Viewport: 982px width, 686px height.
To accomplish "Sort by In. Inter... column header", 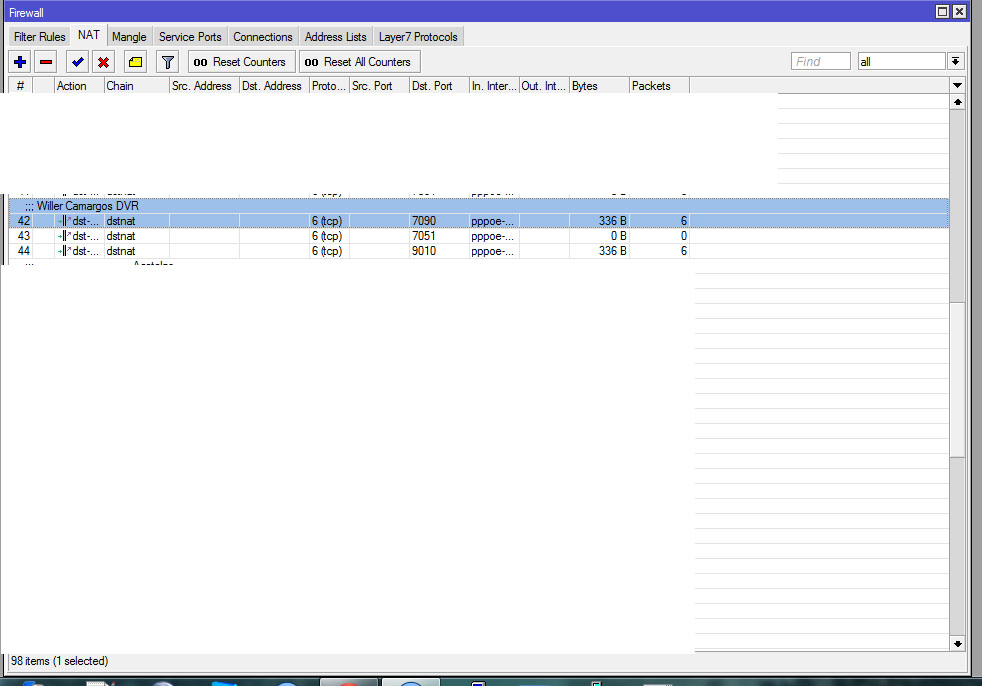I will click(494, 86).
